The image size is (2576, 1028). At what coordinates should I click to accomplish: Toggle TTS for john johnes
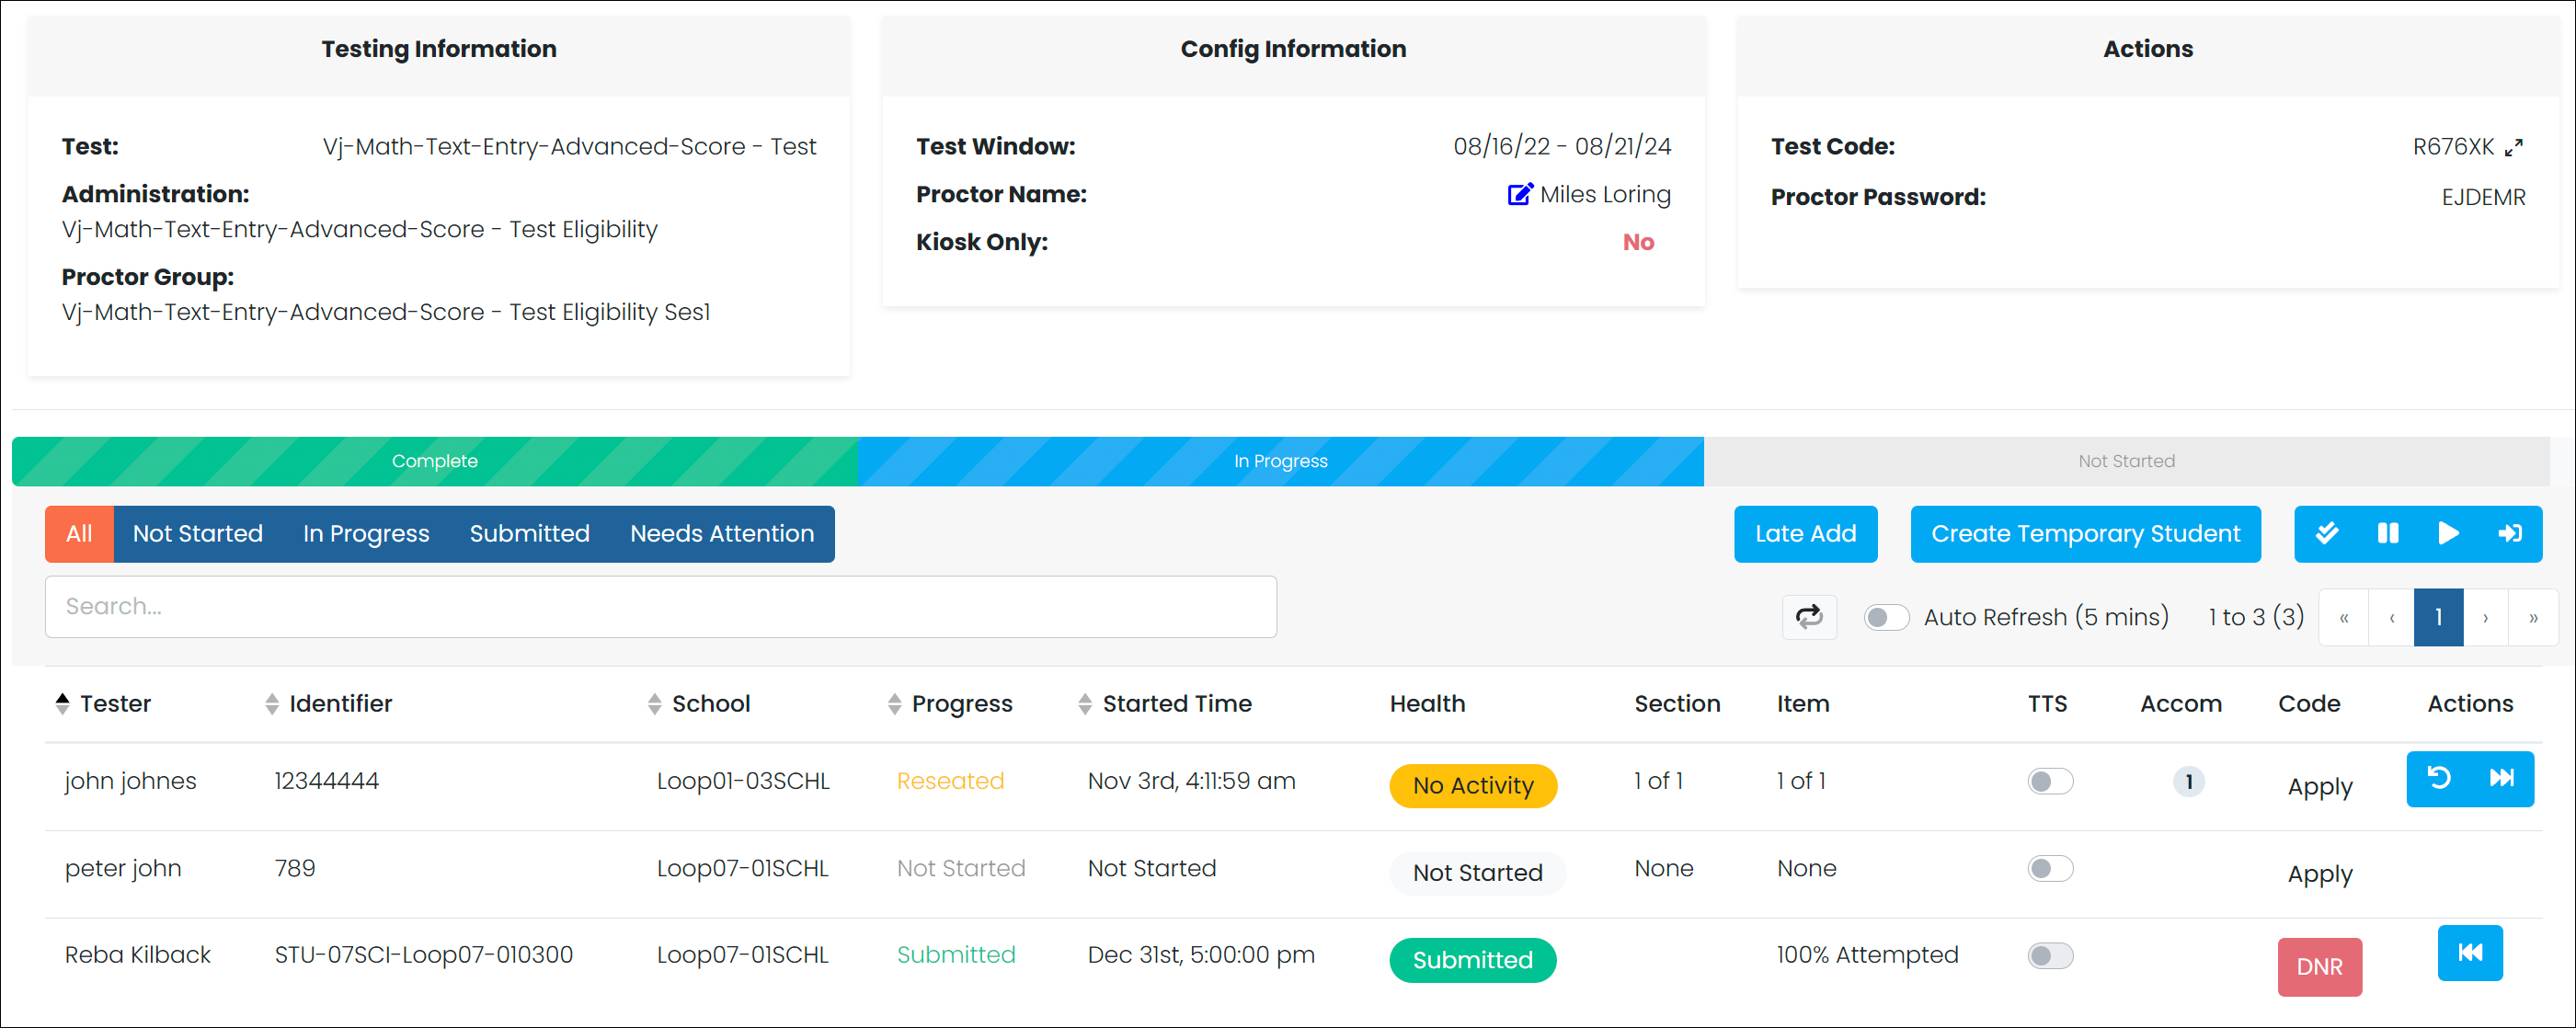point(2049,781)
